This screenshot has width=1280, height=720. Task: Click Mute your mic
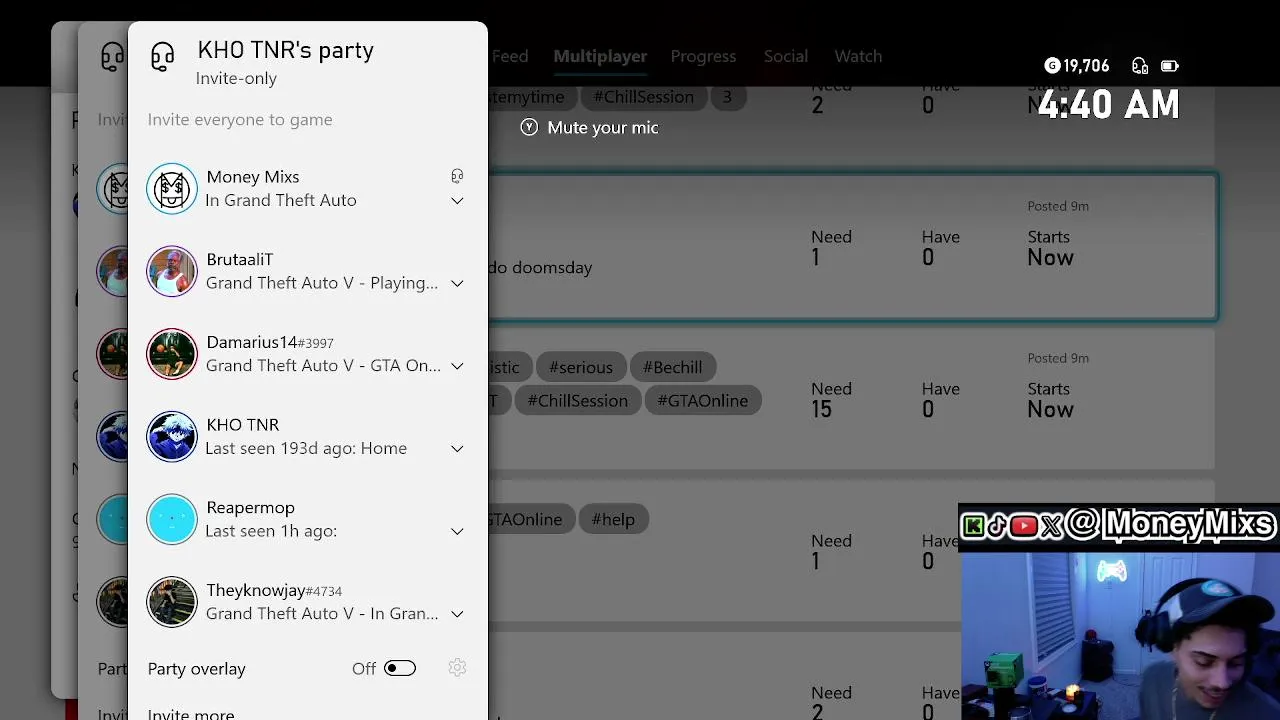603,127
